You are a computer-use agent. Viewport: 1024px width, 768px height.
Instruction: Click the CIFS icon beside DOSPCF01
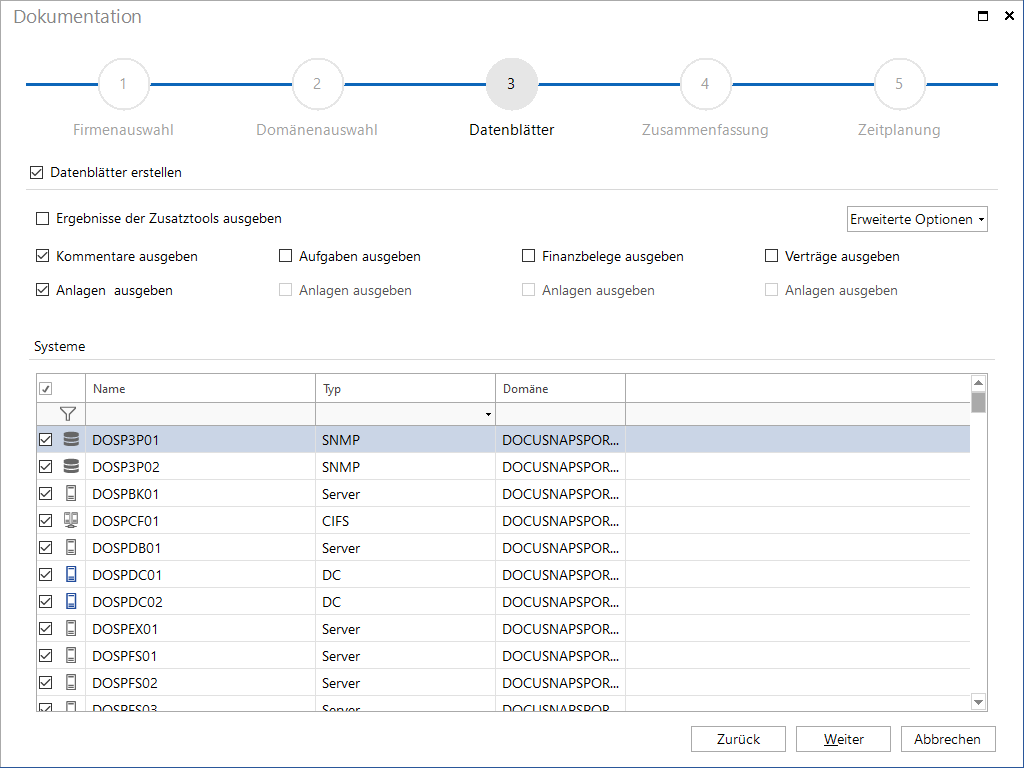[71, 520]
